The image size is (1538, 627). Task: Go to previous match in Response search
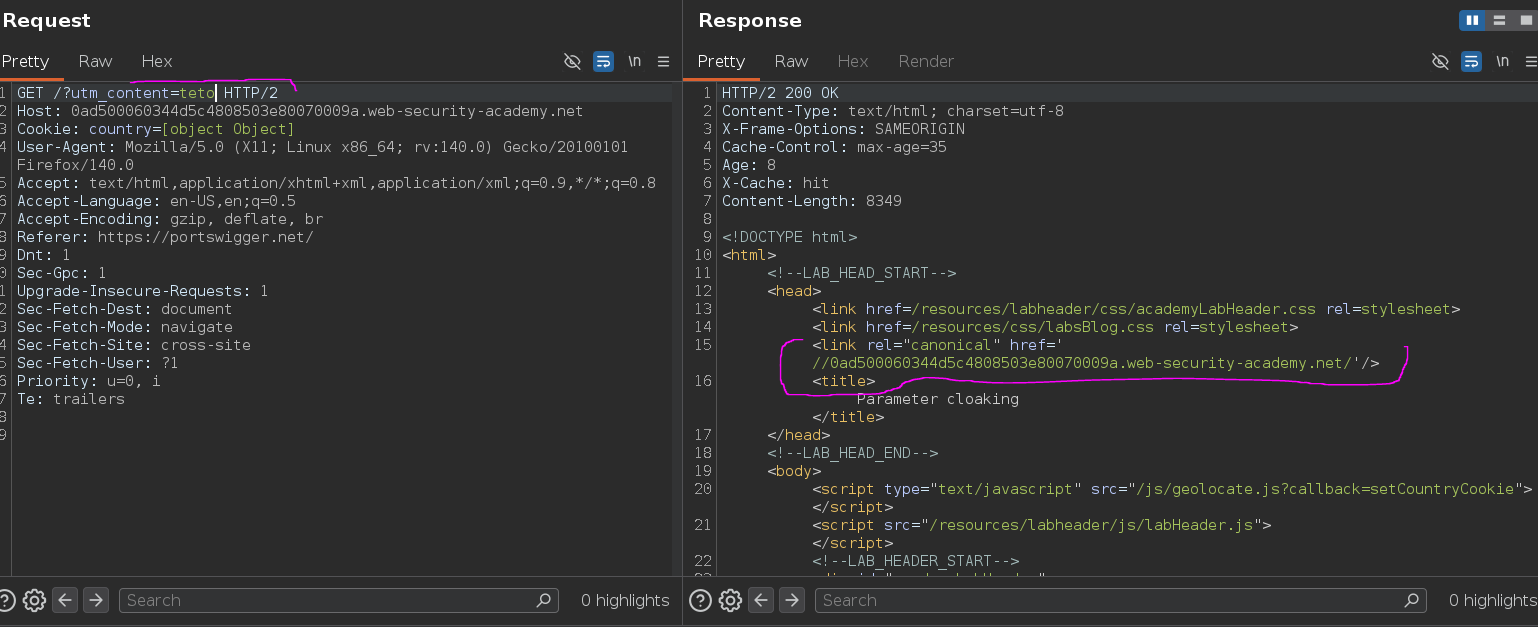tap(761, 600)
